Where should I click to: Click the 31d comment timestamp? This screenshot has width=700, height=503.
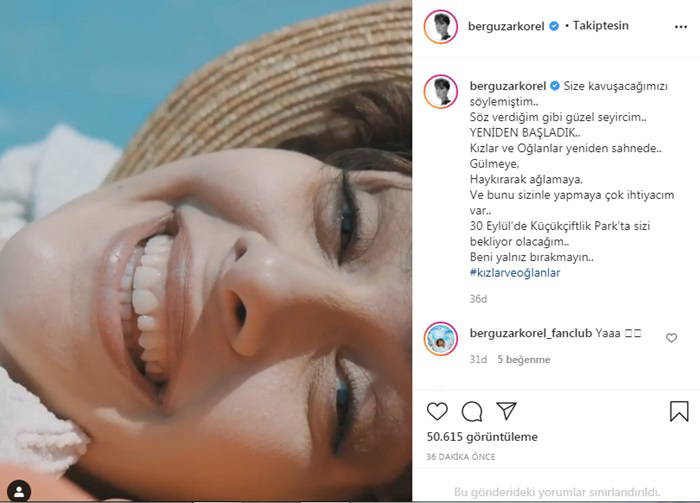coord(476,359)
